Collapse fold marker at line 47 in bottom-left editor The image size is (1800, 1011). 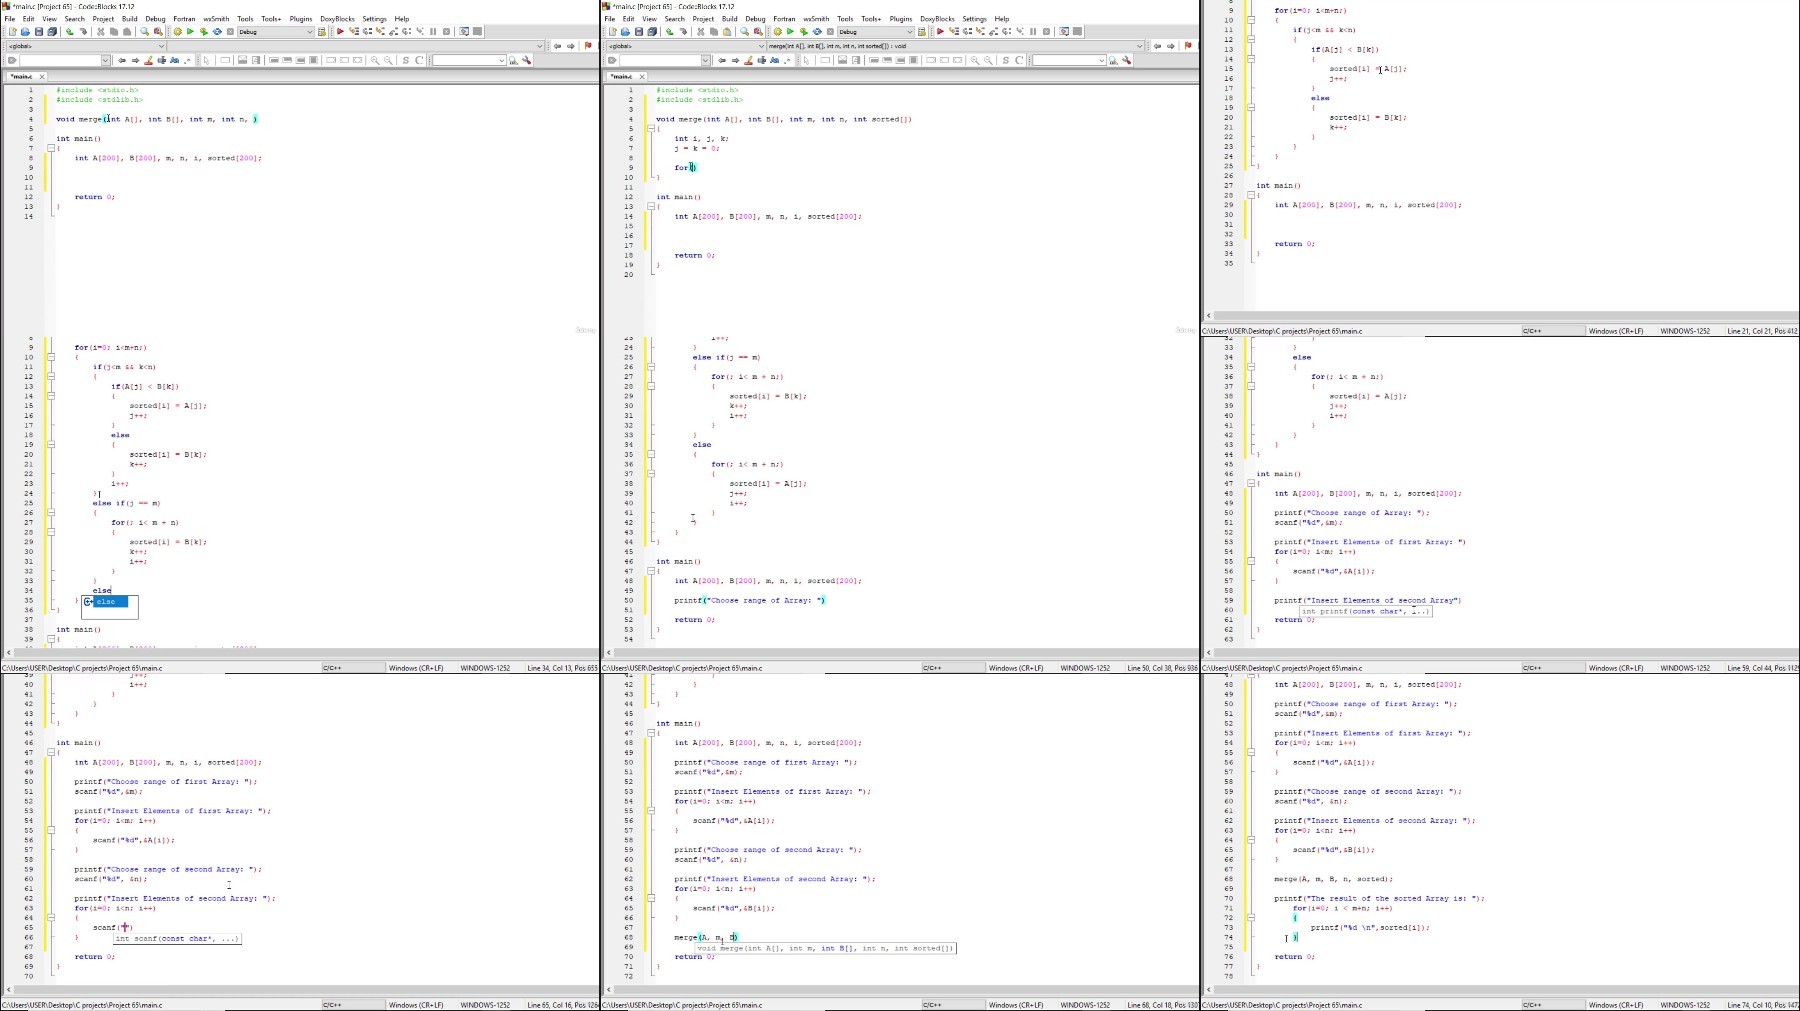(51, 752)
